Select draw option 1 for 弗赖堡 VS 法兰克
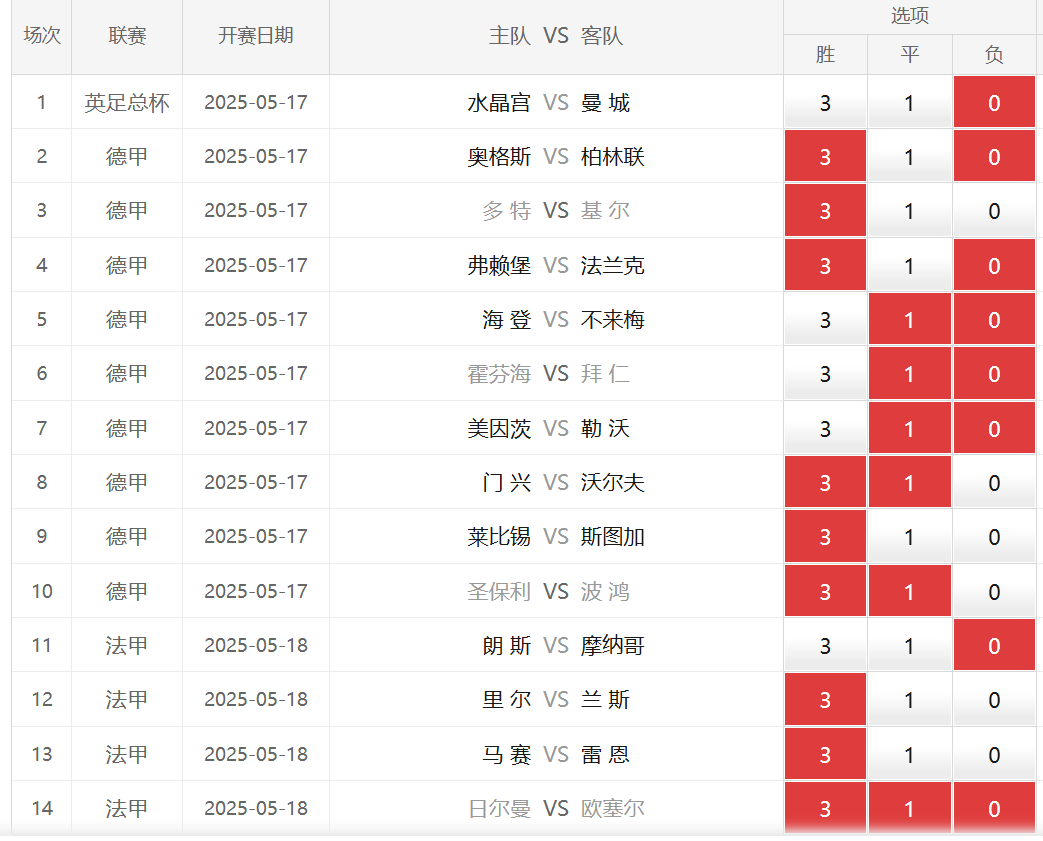1043x841 pixels. pos(909,265)
